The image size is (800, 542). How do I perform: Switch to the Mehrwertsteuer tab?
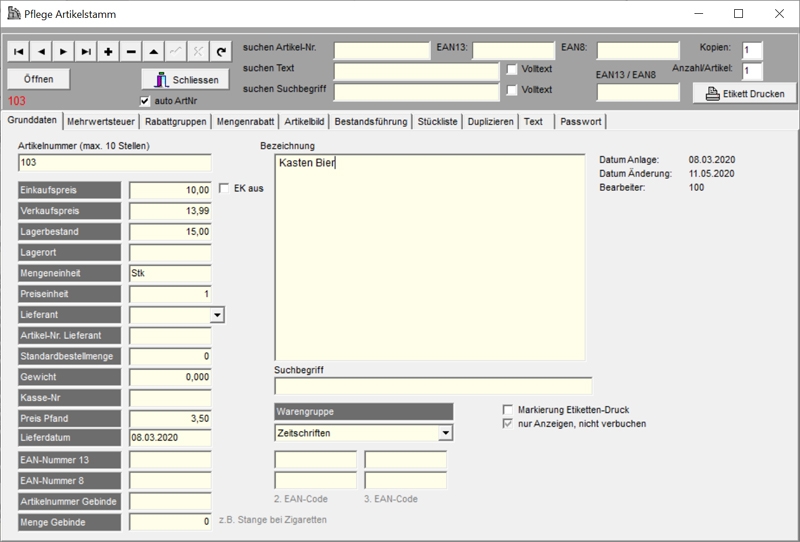coord(101,122)
